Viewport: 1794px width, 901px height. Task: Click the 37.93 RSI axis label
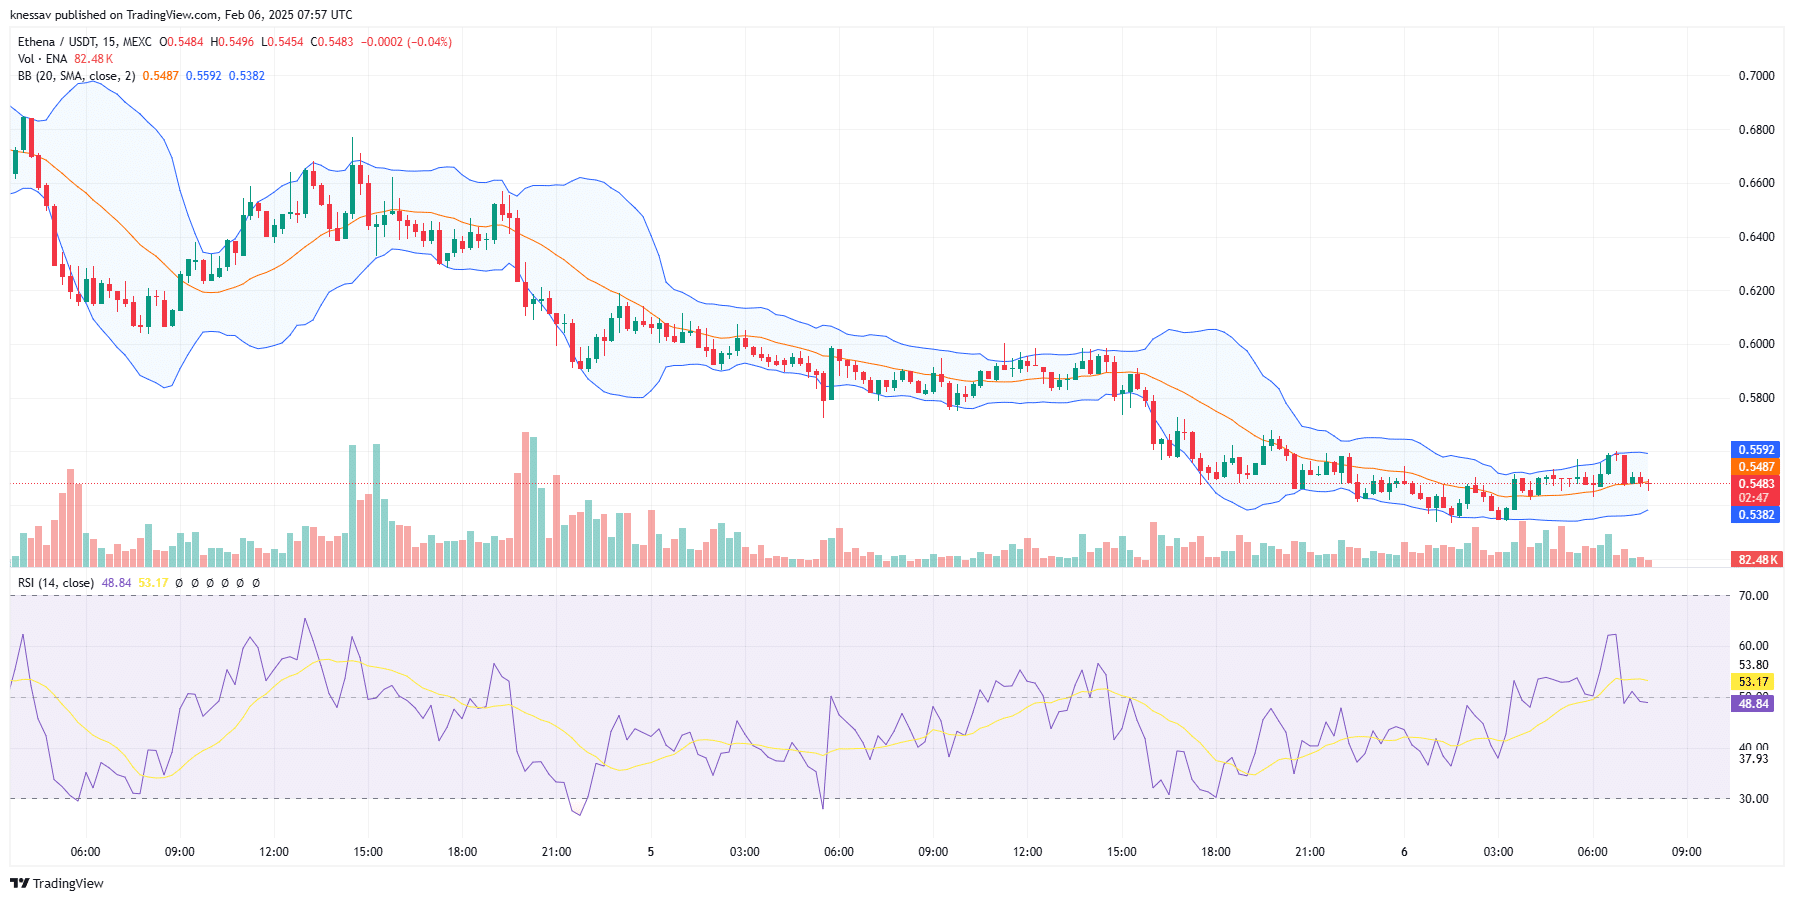point(1754,759)
